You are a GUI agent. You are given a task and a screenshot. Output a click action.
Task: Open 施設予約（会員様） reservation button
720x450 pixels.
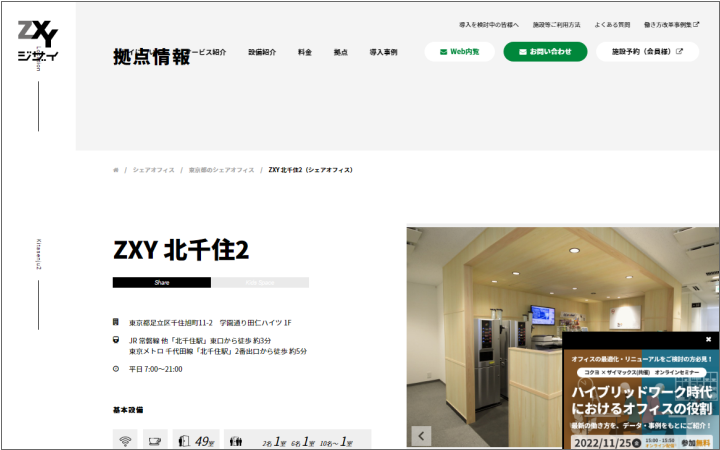point(647,51)
